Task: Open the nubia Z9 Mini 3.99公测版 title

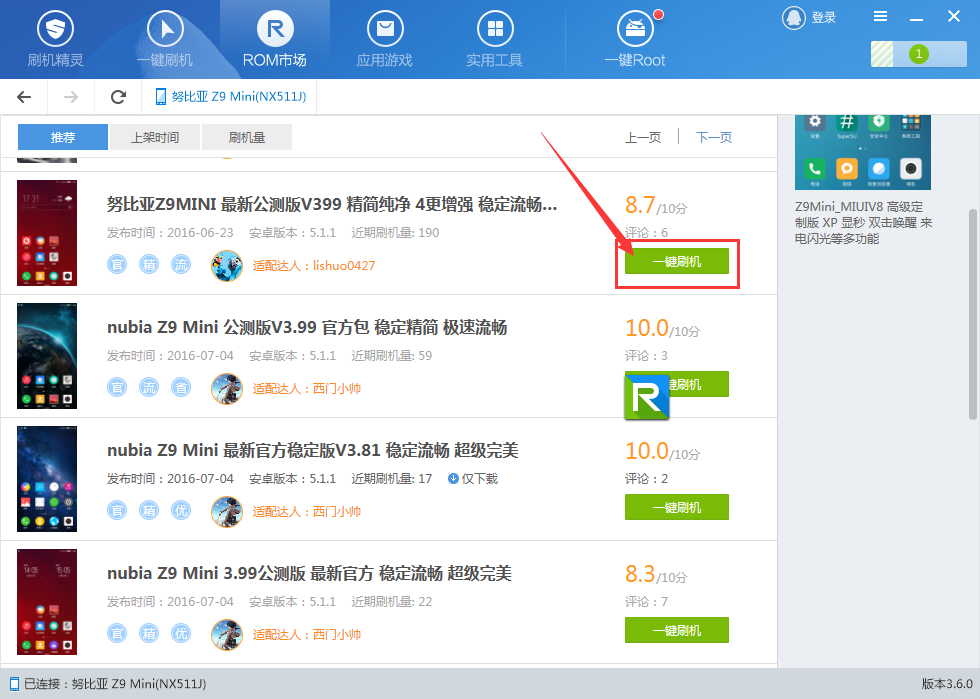Action: 309,573
